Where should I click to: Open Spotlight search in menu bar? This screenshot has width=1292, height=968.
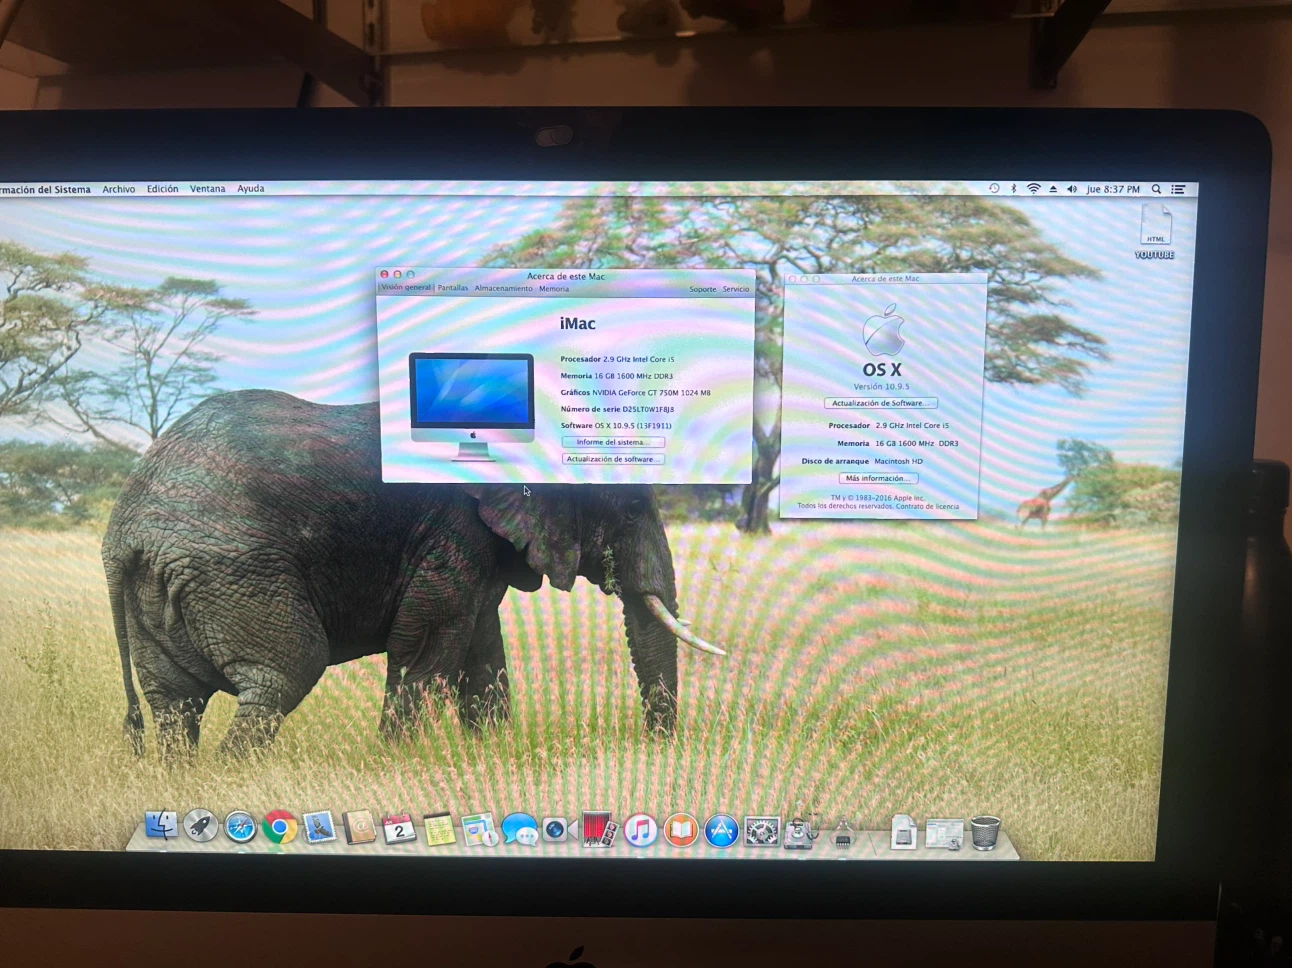coord(1156,189)
